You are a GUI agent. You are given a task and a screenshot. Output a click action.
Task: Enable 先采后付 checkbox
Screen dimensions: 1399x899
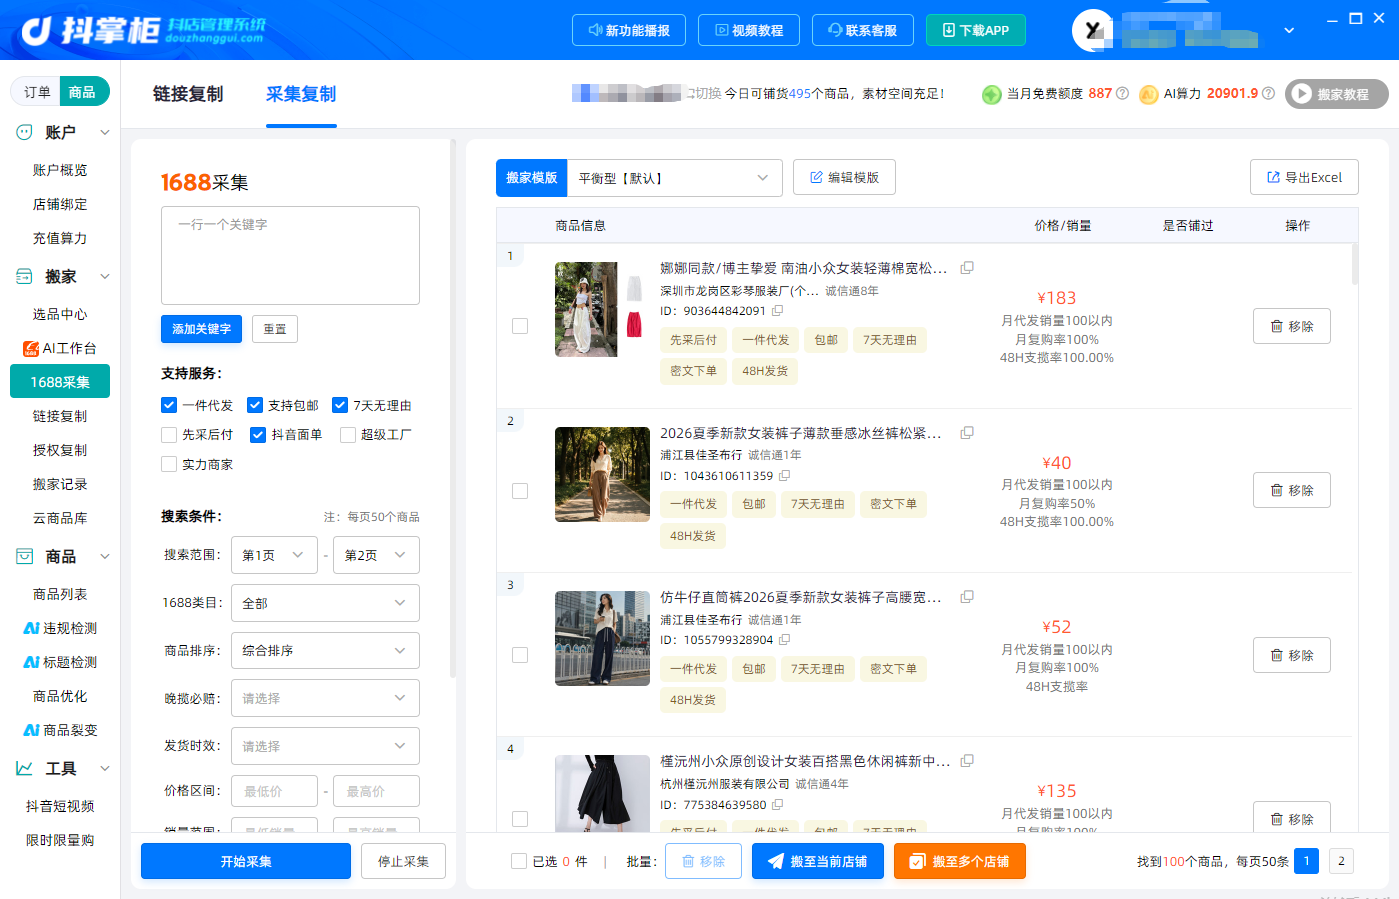(x=169, y=435)
